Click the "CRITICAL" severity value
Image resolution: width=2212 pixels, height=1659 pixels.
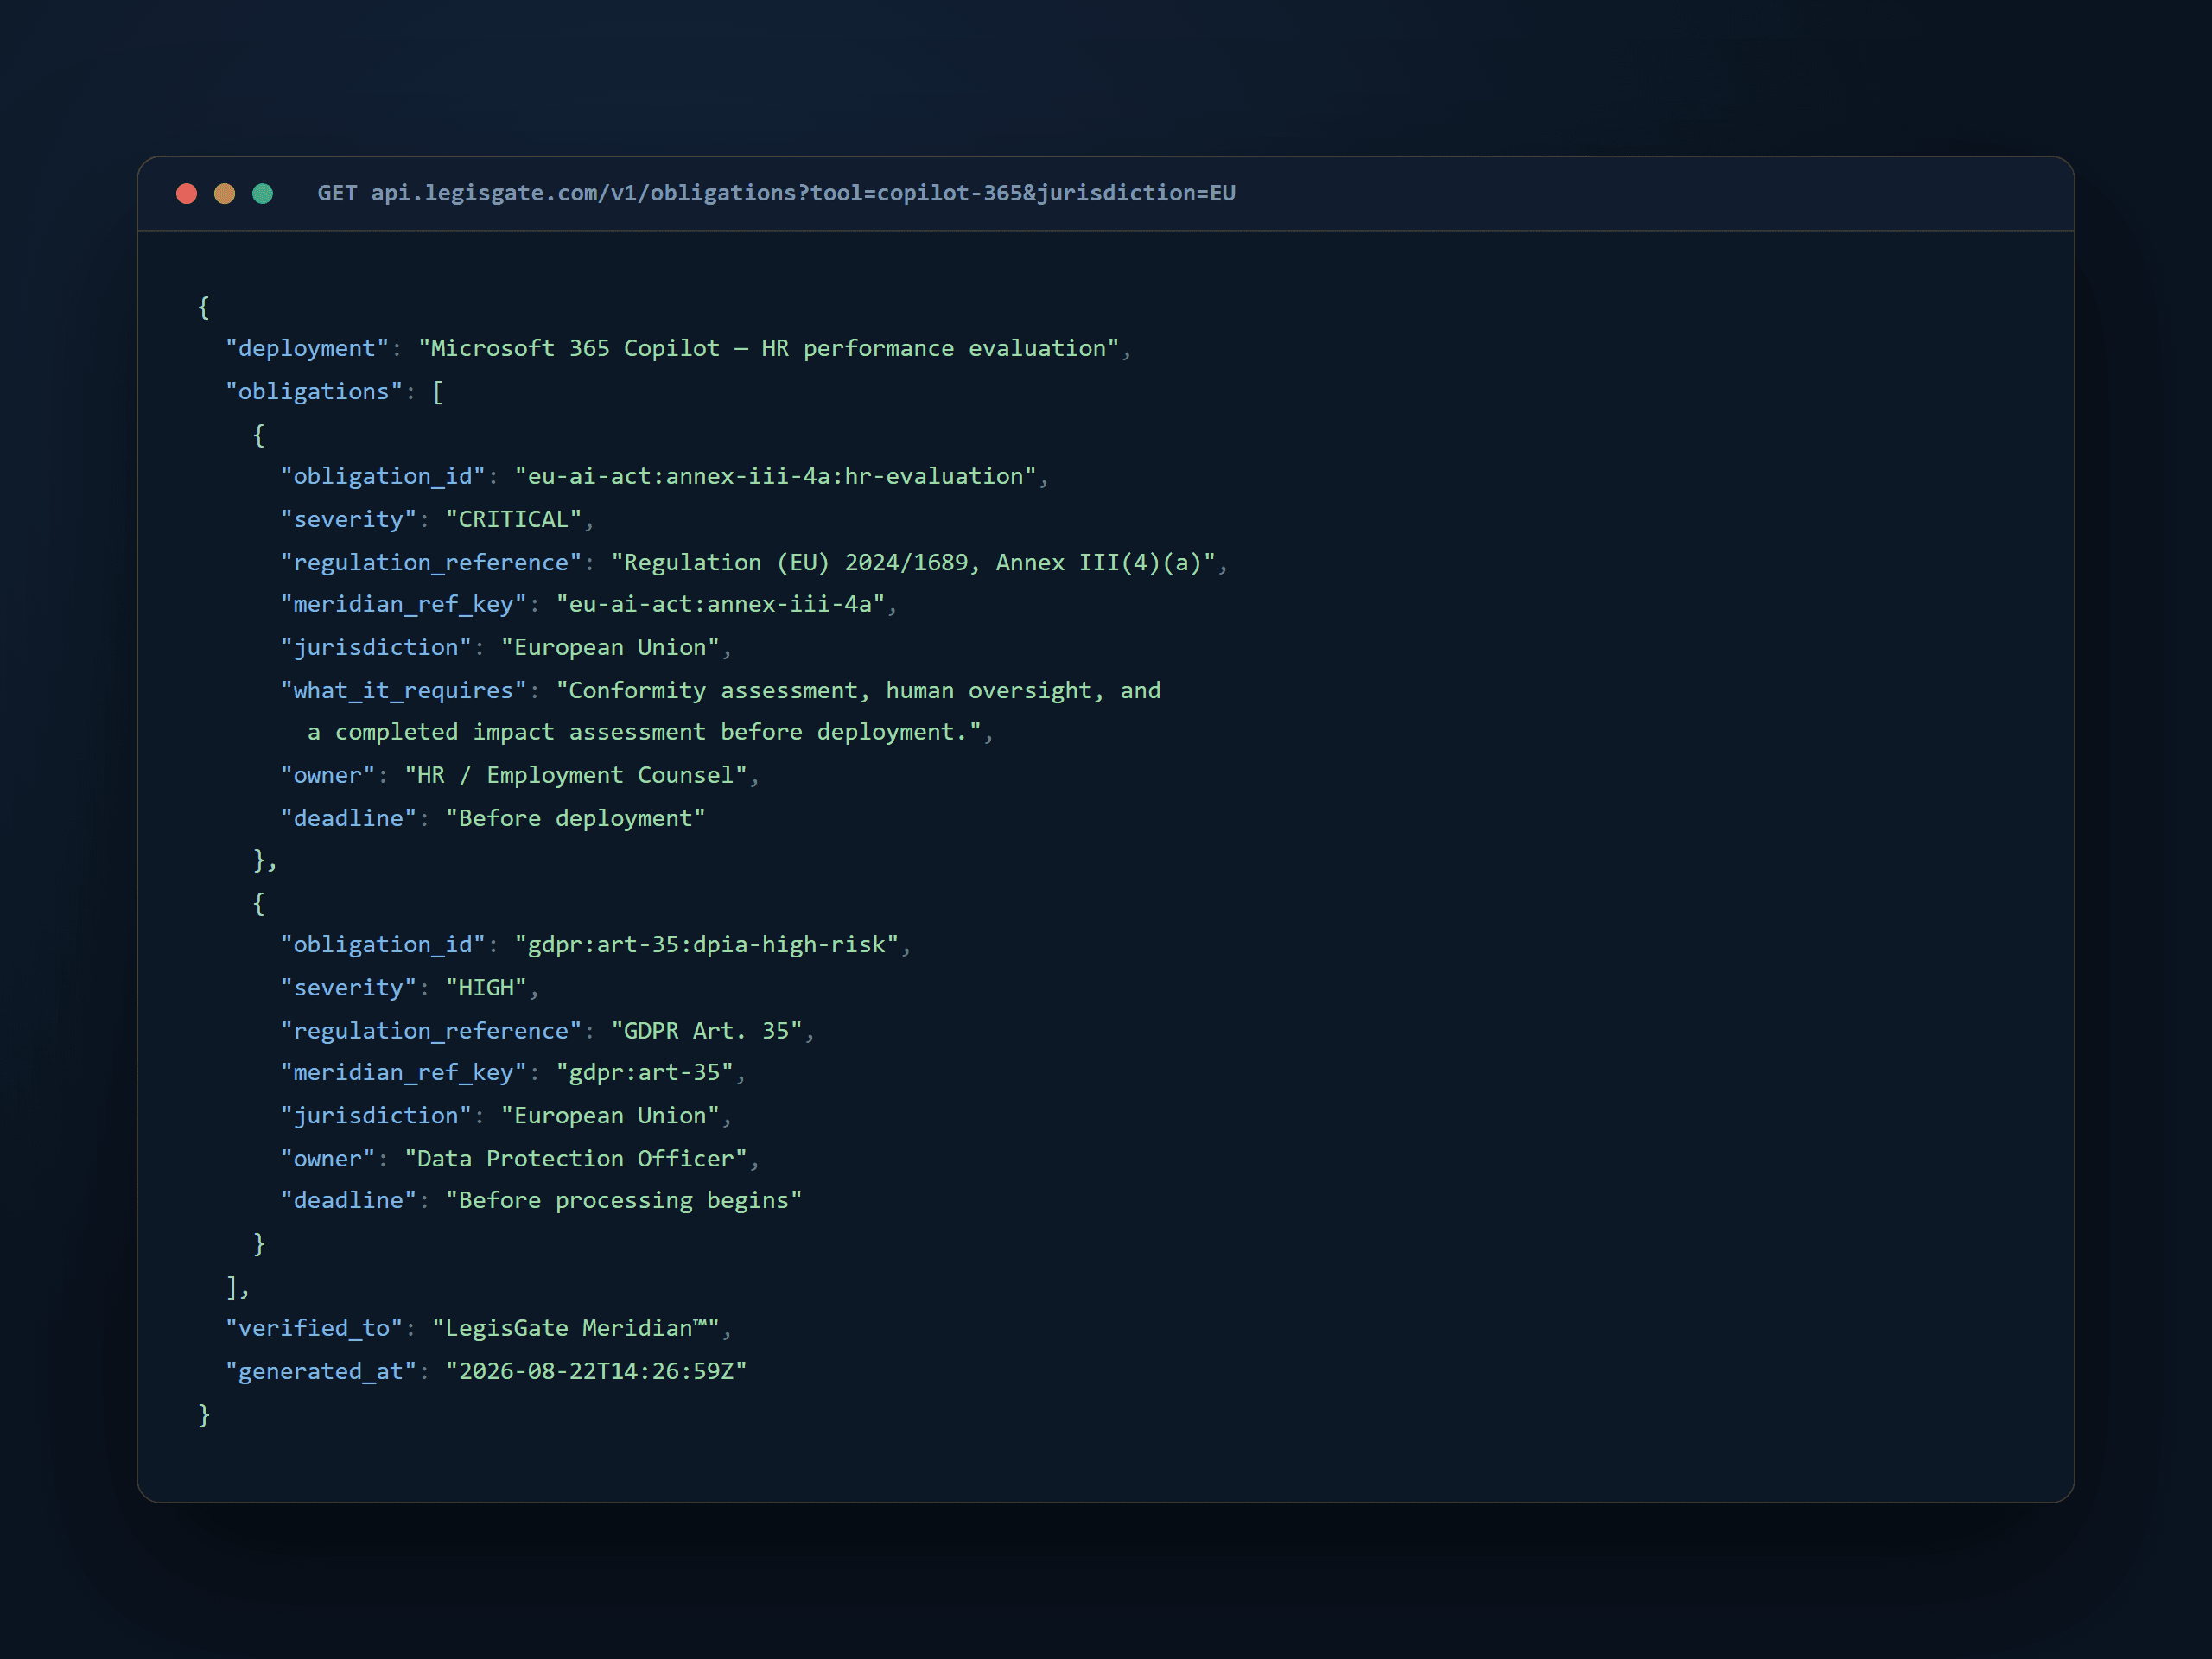[x=513, y=519]
